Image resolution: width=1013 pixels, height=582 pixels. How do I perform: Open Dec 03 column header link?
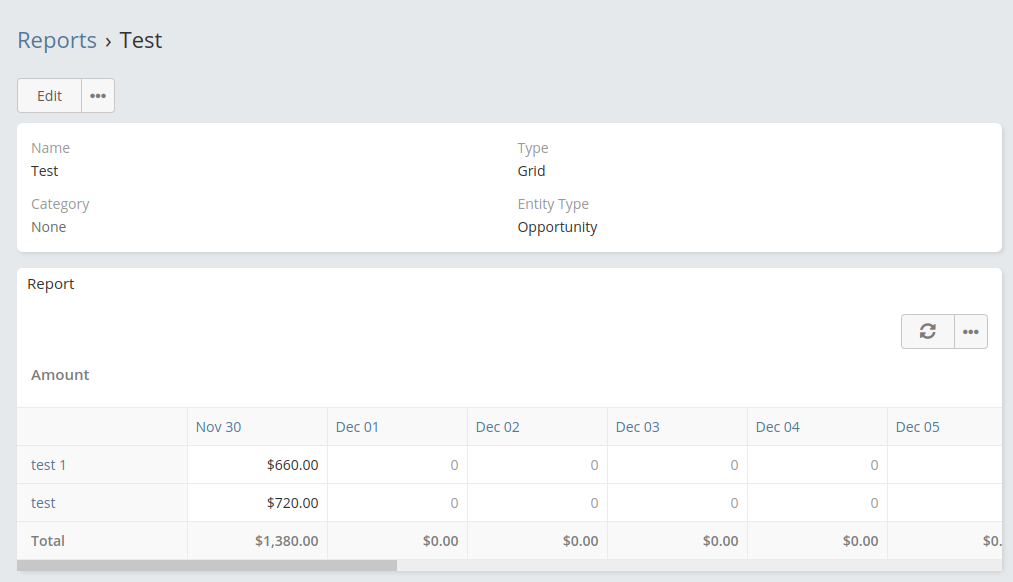coord(637,427)
